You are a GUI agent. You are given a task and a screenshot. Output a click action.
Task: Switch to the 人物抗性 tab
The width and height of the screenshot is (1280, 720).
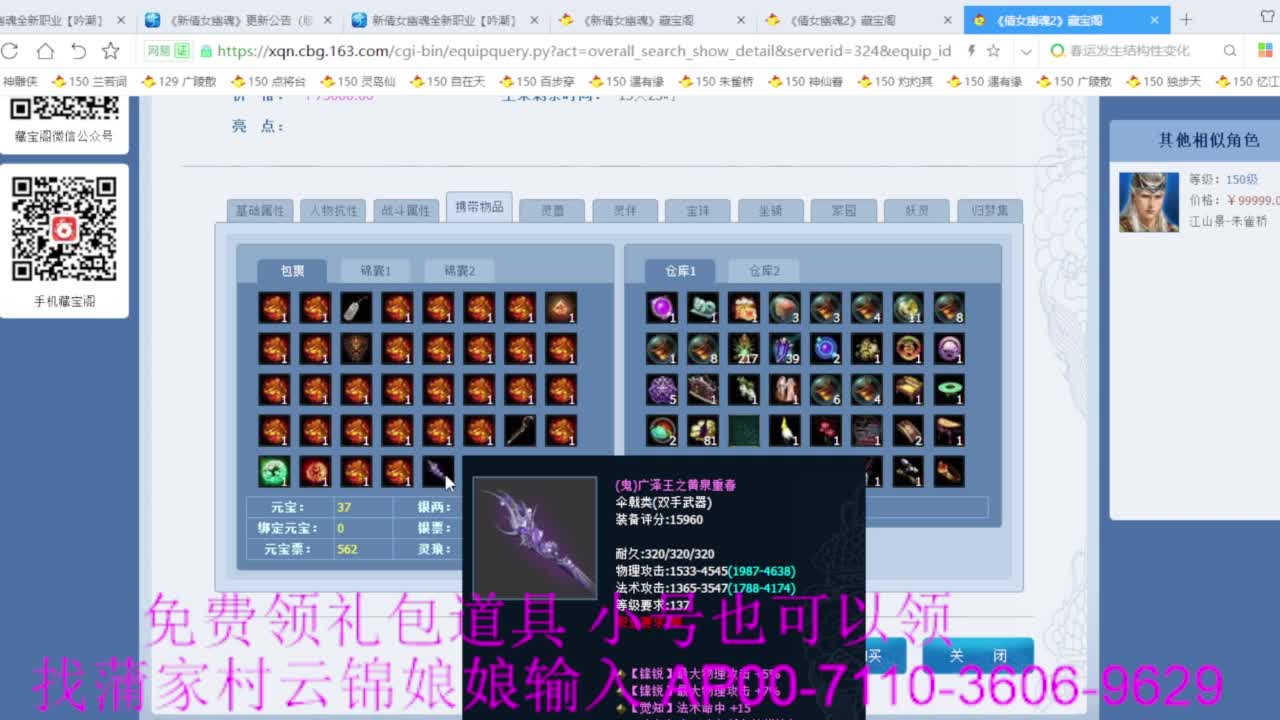pyautogui.click(x=333, y=210)
